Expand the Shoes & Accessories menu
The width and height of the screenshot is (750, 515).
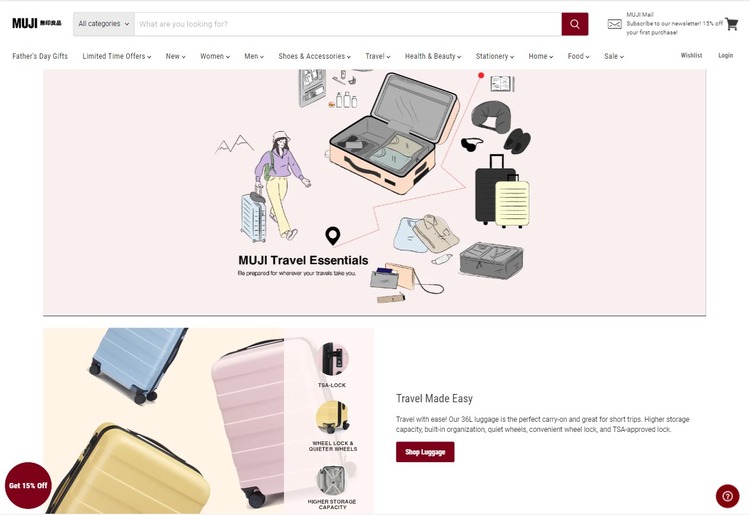314,56
